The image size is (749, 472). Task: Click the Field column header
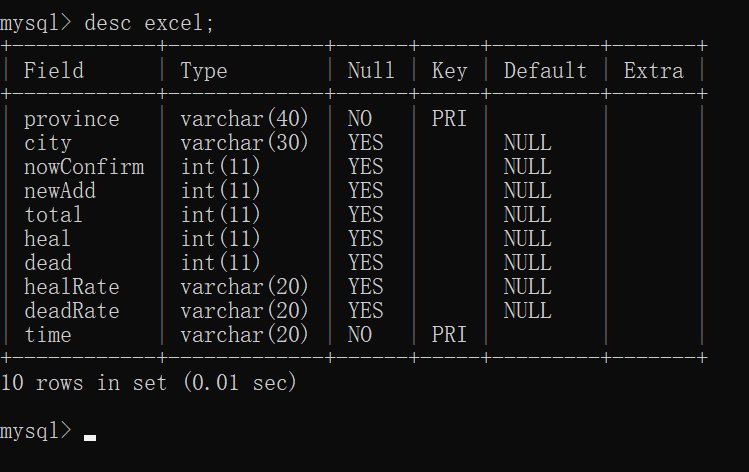[x=54, y=71]
